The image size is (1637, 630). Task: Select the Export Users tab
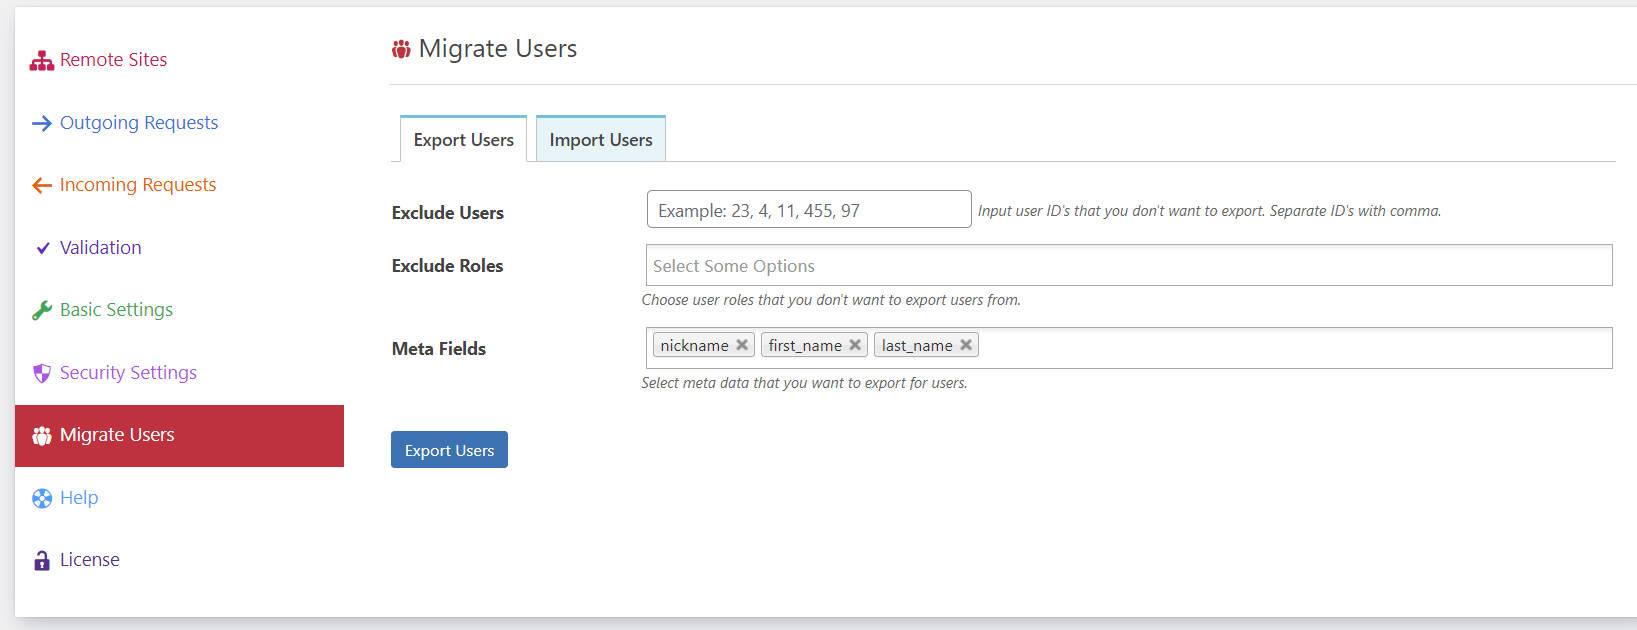[463, 139]
